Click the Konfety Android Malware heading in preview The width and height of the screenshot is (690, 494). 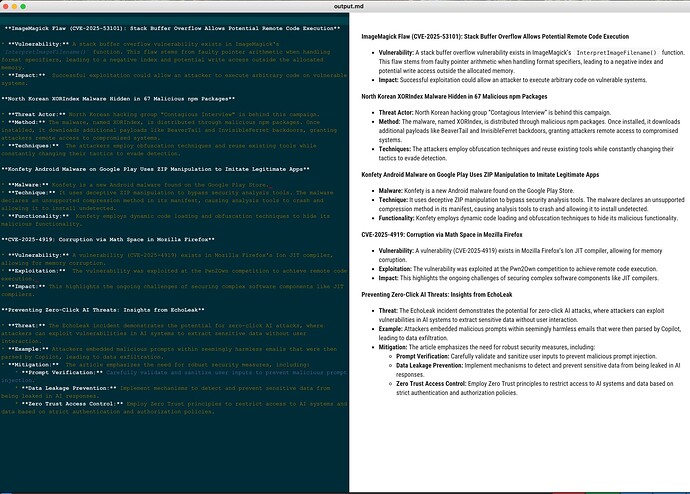coord(480,175)
